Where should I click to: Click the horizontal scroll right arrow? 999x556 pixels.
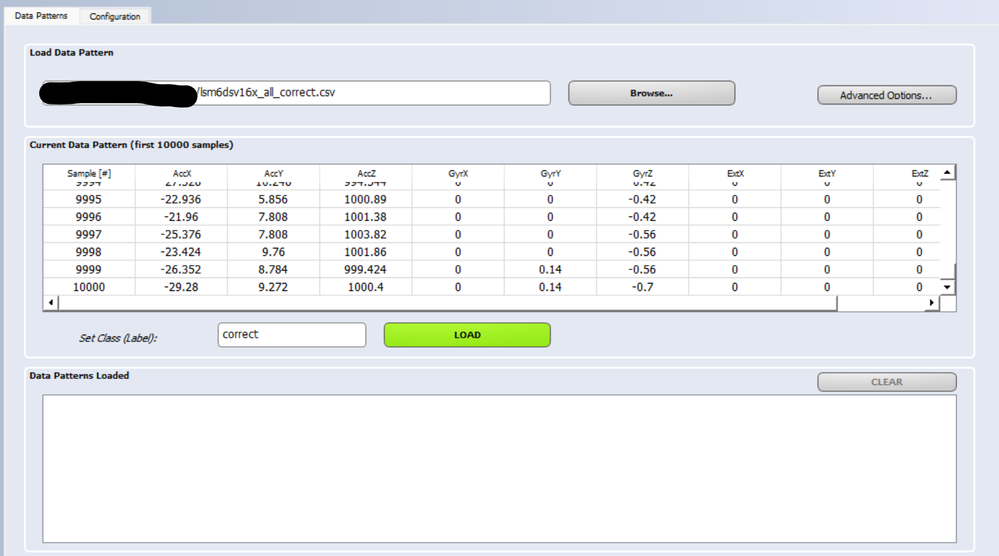[x=931, y=303]
